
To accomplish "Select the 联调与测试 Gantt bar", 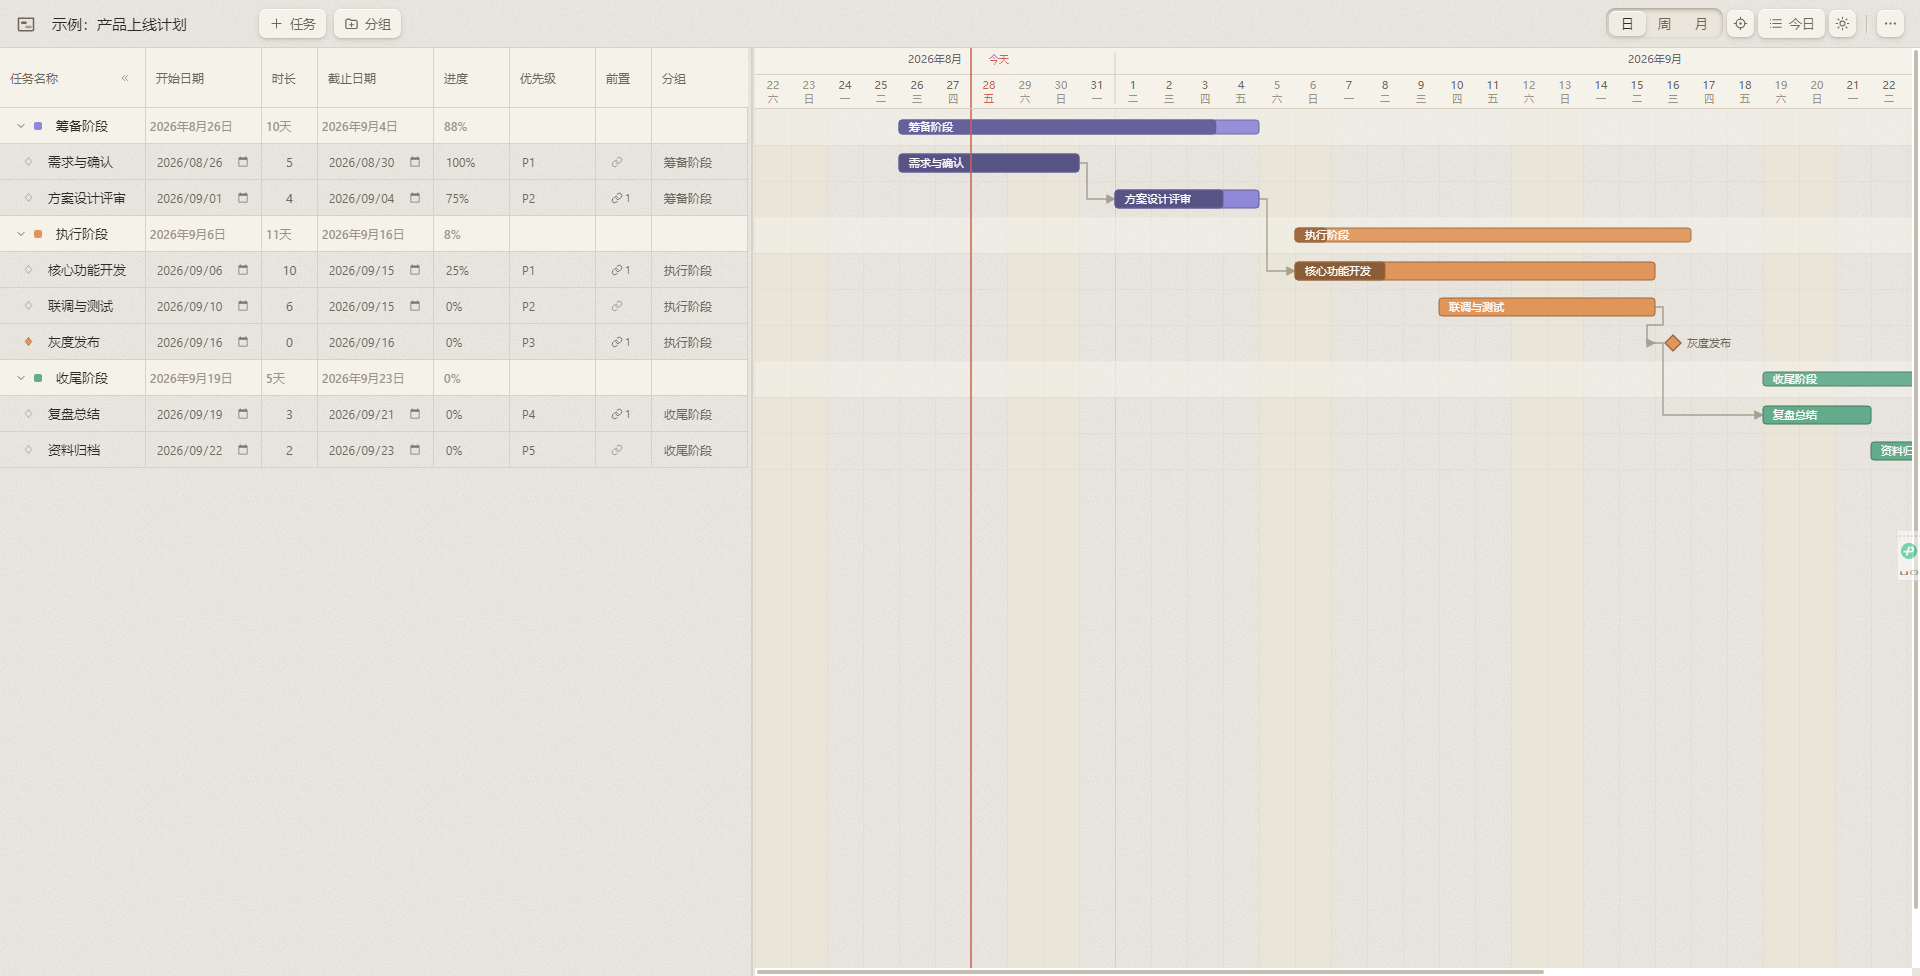I will [x=1546, y=307].
